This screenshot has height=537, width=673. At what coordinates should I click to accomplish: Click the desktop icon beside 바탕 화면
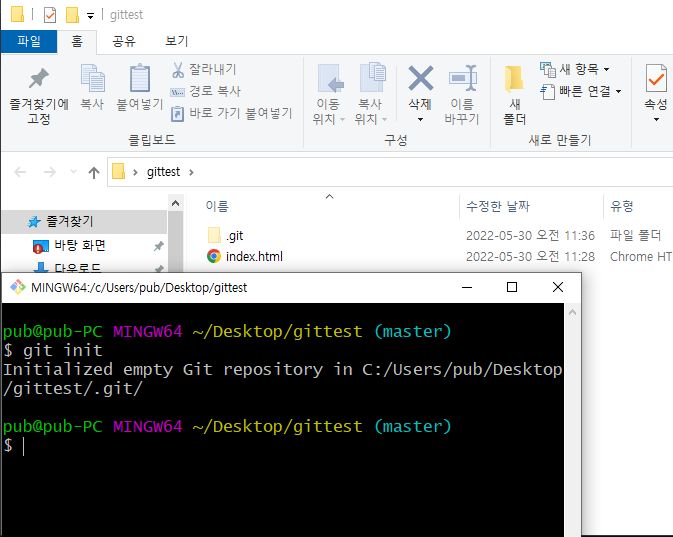click(40, 246)
